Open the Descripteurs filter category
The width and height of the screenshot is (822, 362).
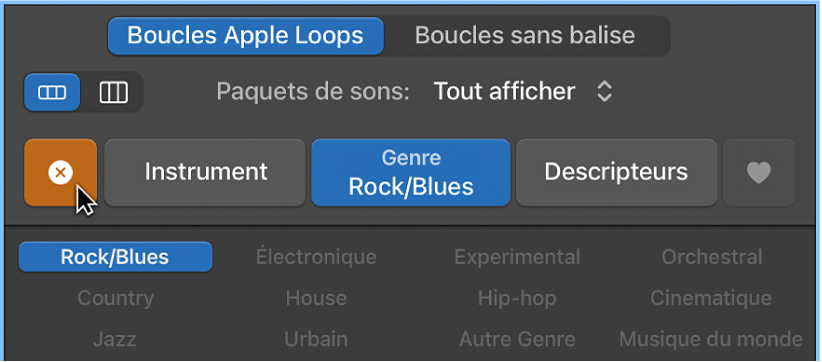click(616, 172)
